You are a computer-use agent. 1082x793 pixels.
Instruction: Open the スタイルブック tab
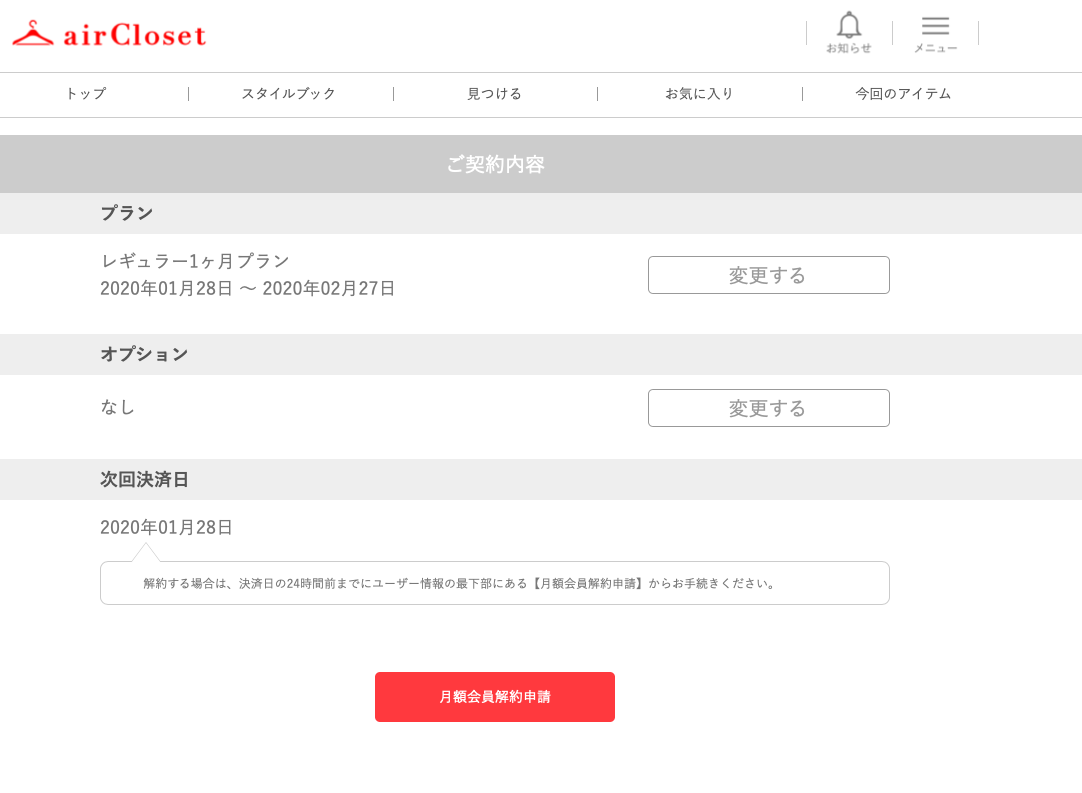(288, 94)
